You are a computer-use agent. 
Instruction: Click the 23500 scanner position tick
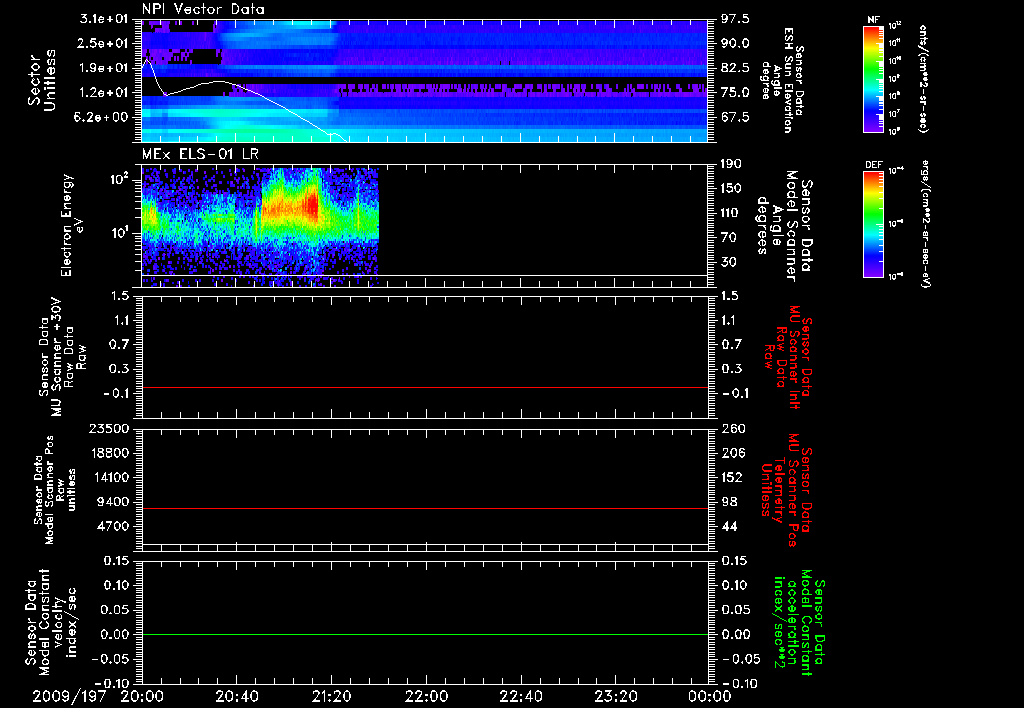click(x=109, y=428)
